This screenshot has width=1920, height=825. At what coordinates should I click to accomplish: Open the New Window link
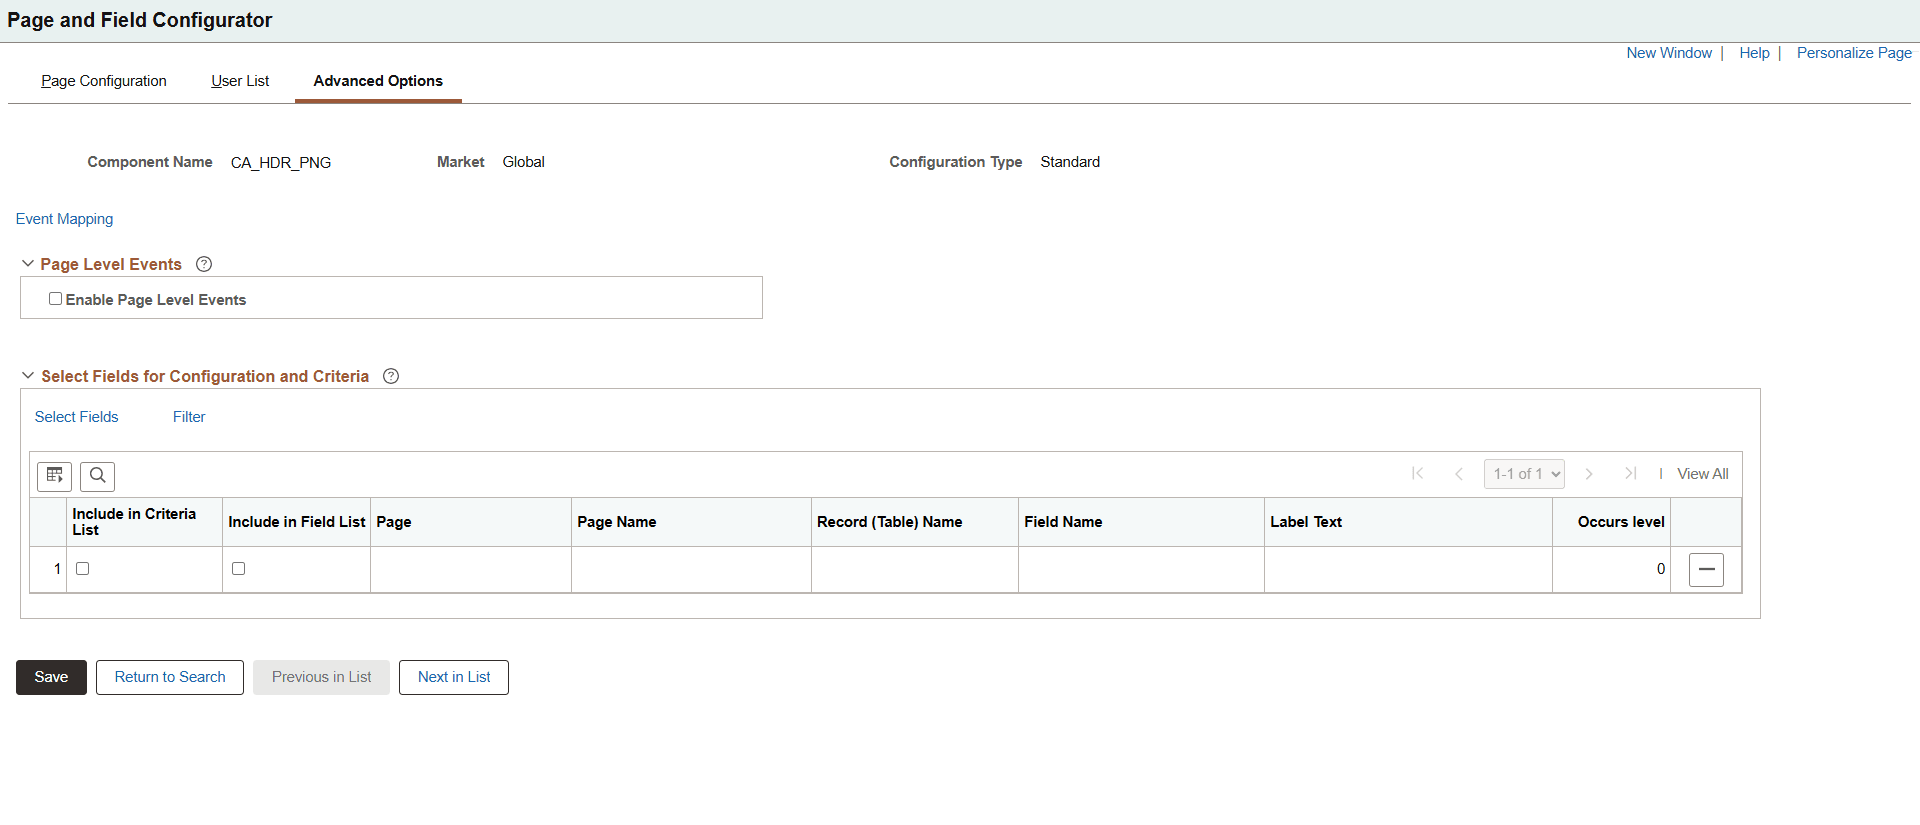[x=1669, y=53]
